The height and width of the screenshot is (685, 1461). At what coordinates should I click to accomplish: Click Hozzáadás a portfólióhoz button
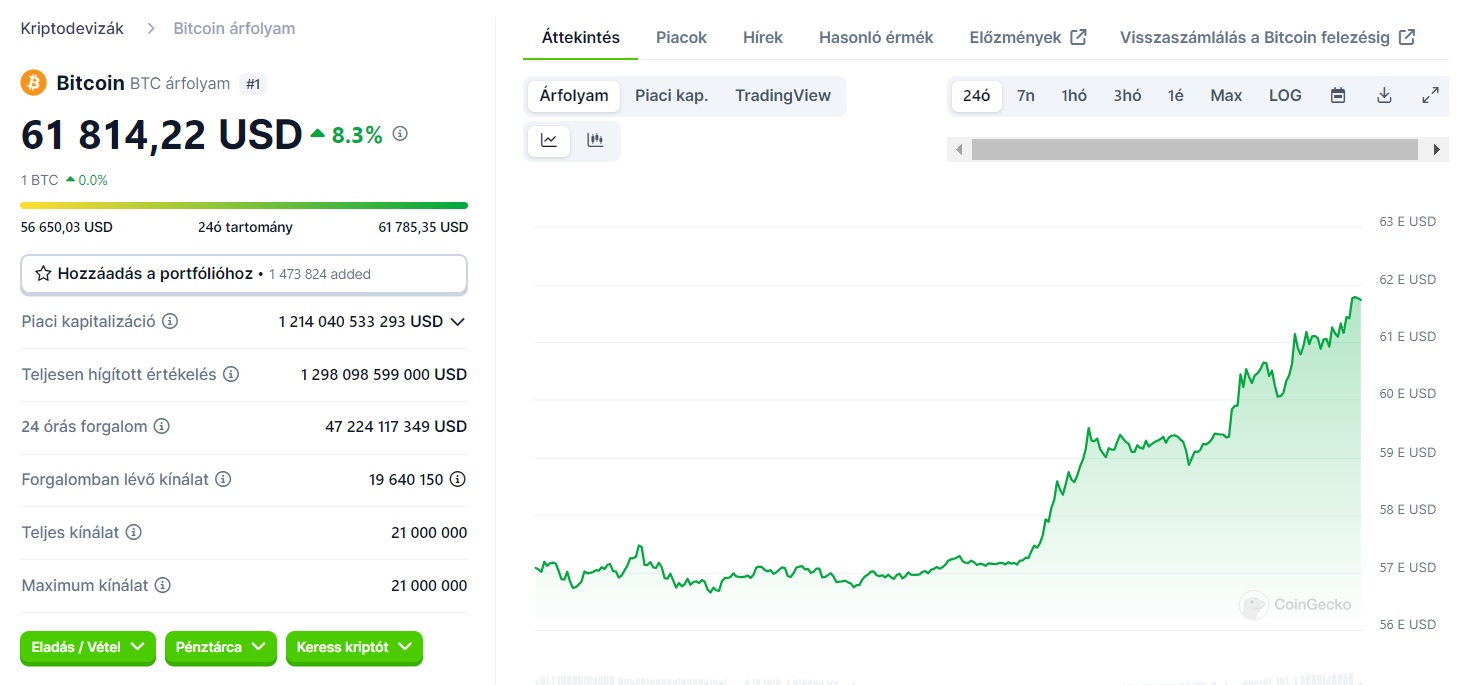(244, 273)
